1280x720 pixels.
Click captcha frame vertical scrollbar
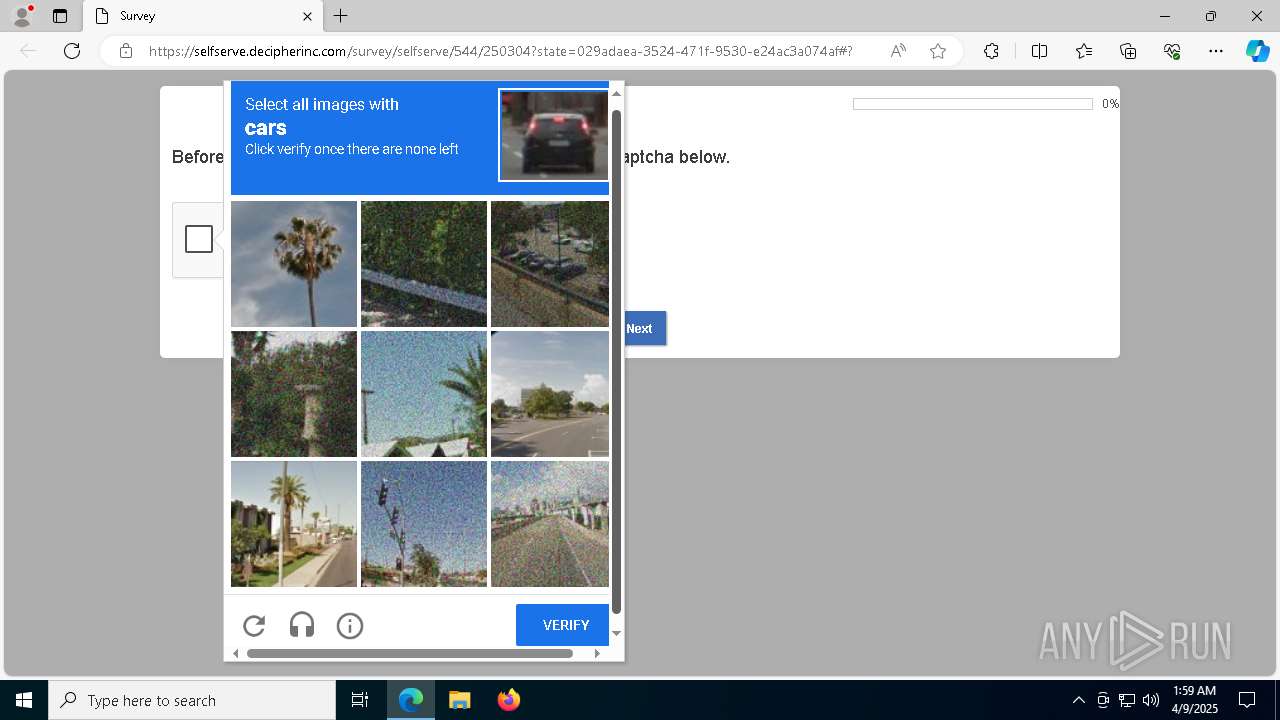617,362
